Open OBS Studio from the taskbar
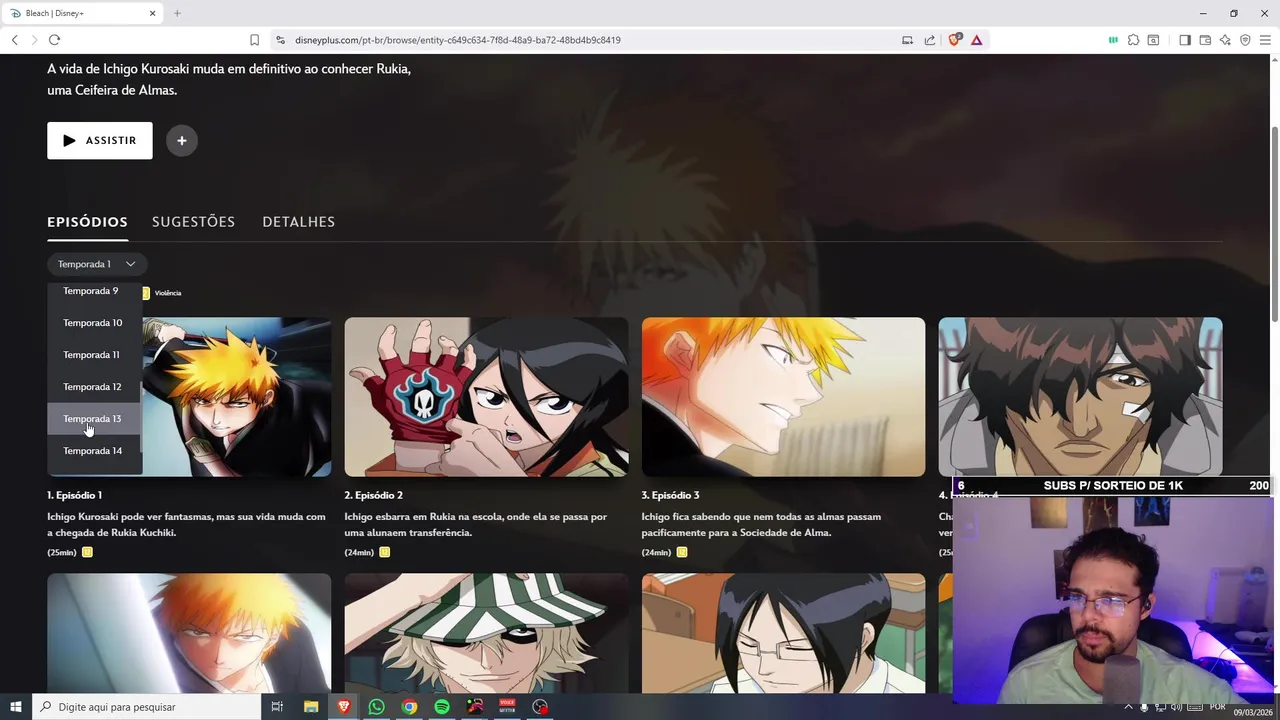Viewport: 1280px width, 720px height. point(540,707)
